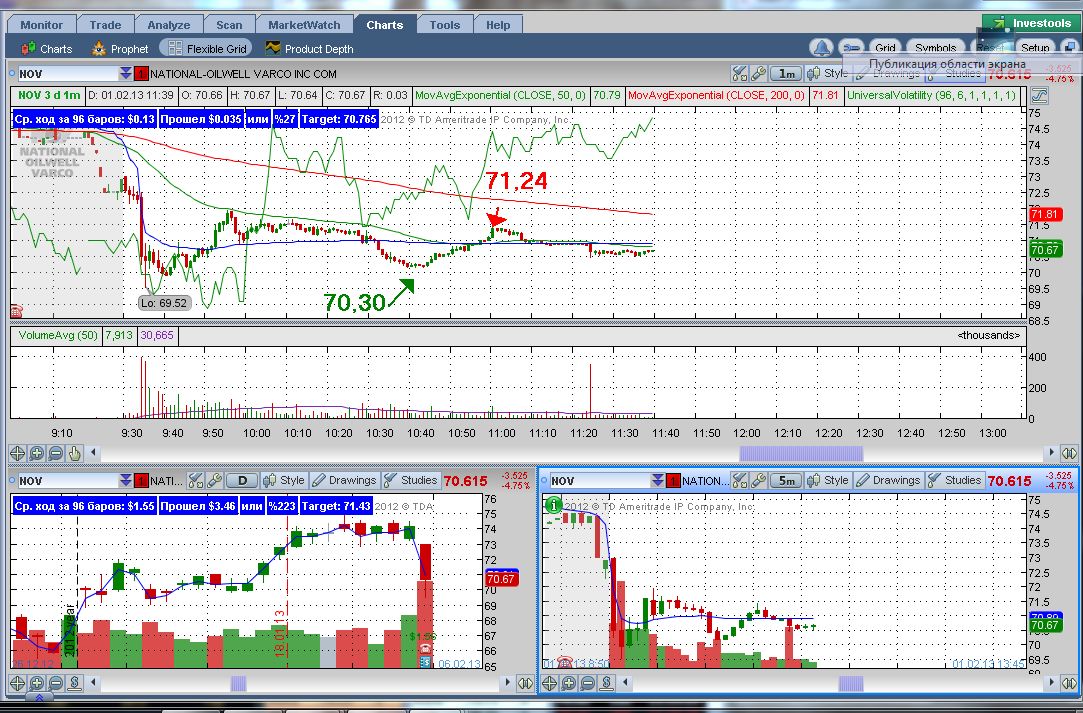Toggle the Flexible Grid view
The width and height of the screenshot is (1083, 713).
[207, 48]
